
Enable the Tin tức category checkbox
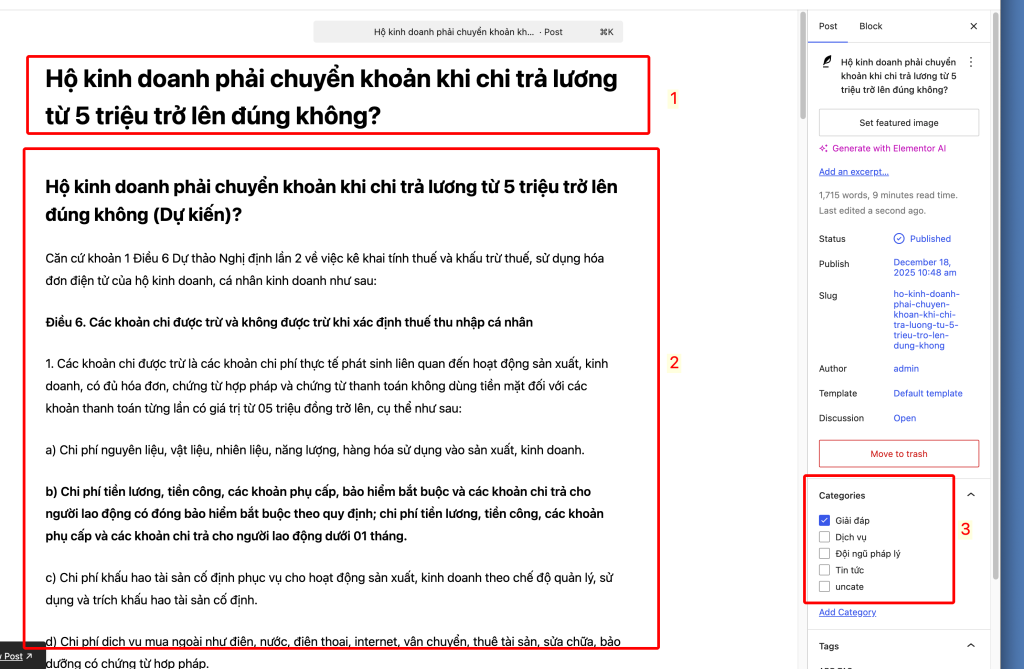pos(825,570)
